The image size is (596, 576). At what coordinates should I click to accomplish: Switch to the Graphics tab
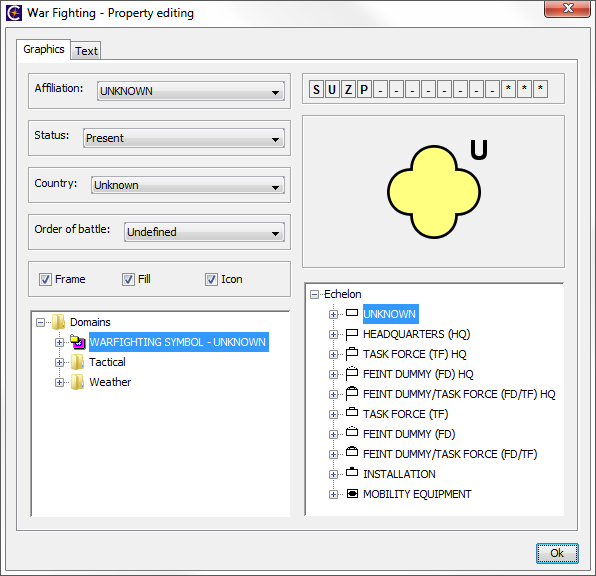coord(43,49)
